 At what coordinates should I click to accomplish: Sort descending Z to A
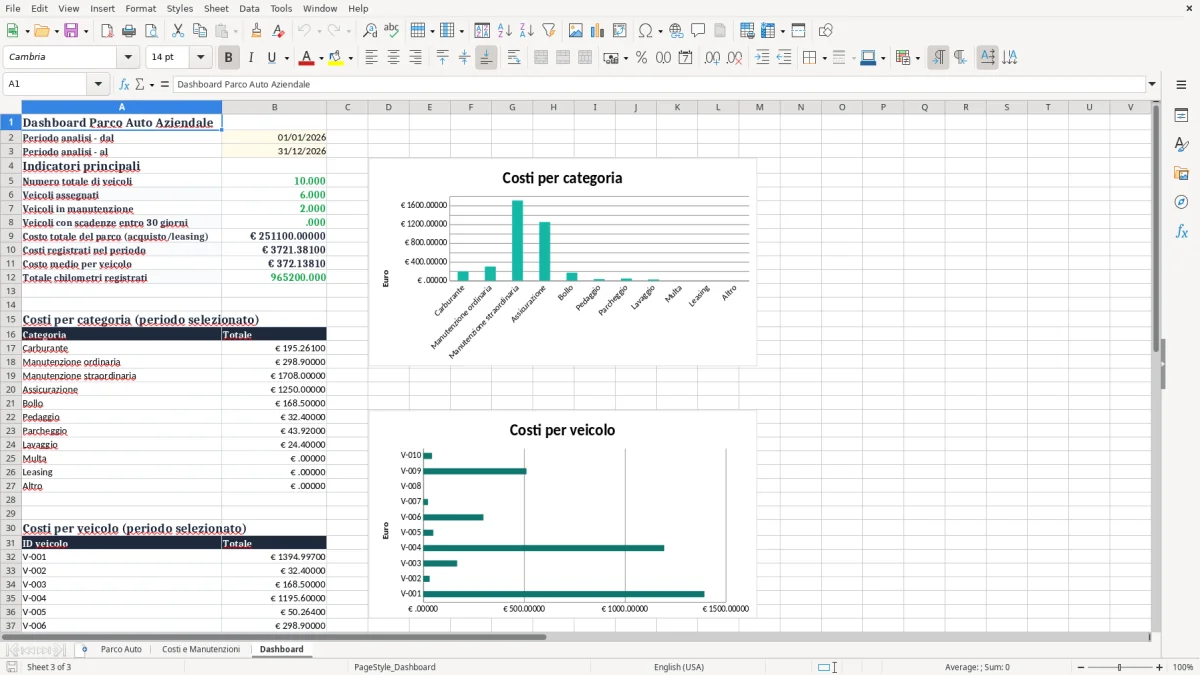coord(526,31)
